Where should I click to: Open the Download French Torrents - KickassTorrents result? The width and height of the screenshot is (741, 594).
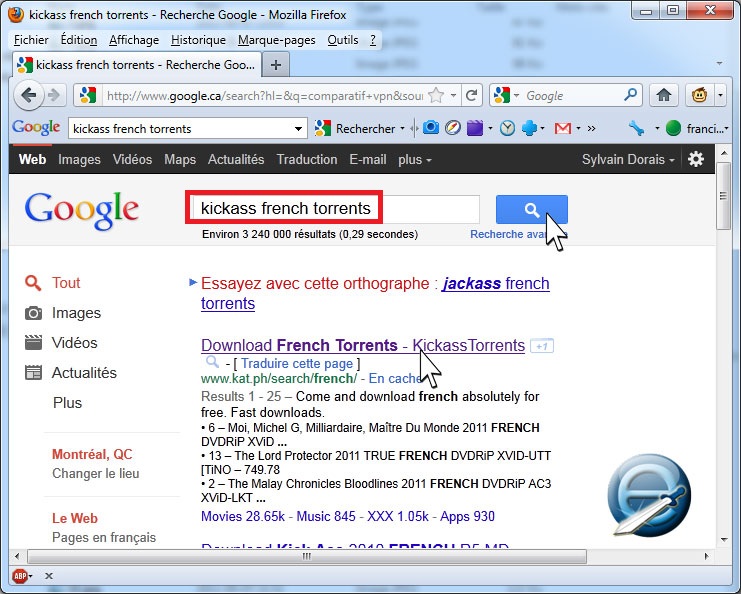363,345
